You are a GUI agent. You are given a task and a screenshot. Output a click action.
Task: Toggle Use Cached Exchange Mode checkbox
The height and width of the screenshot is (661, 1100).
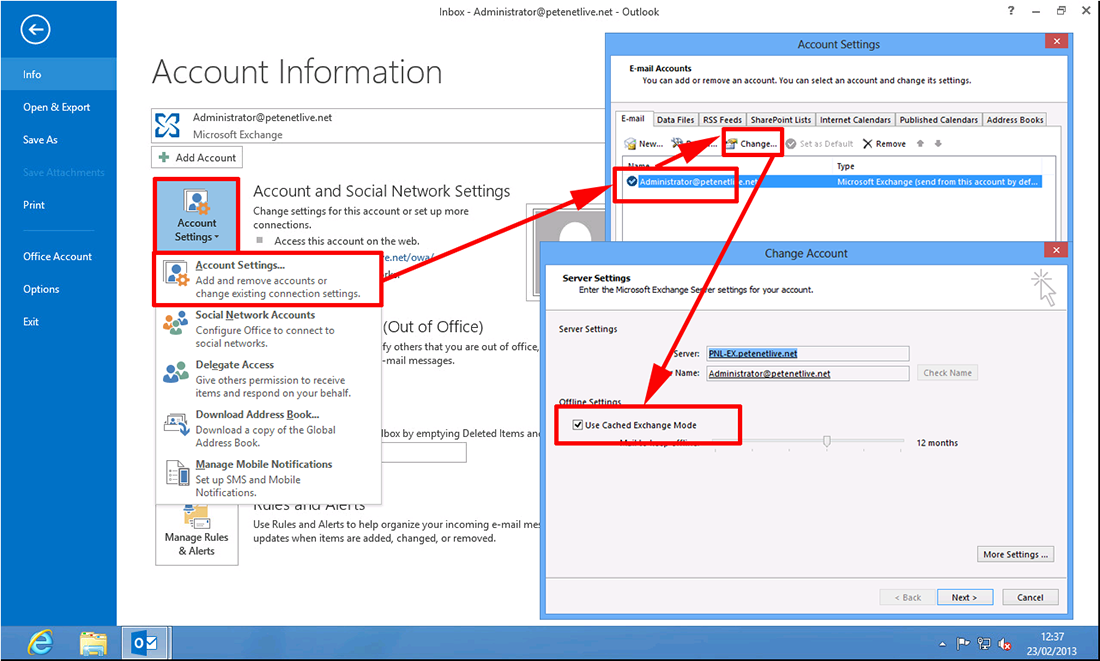click(577, 425)
